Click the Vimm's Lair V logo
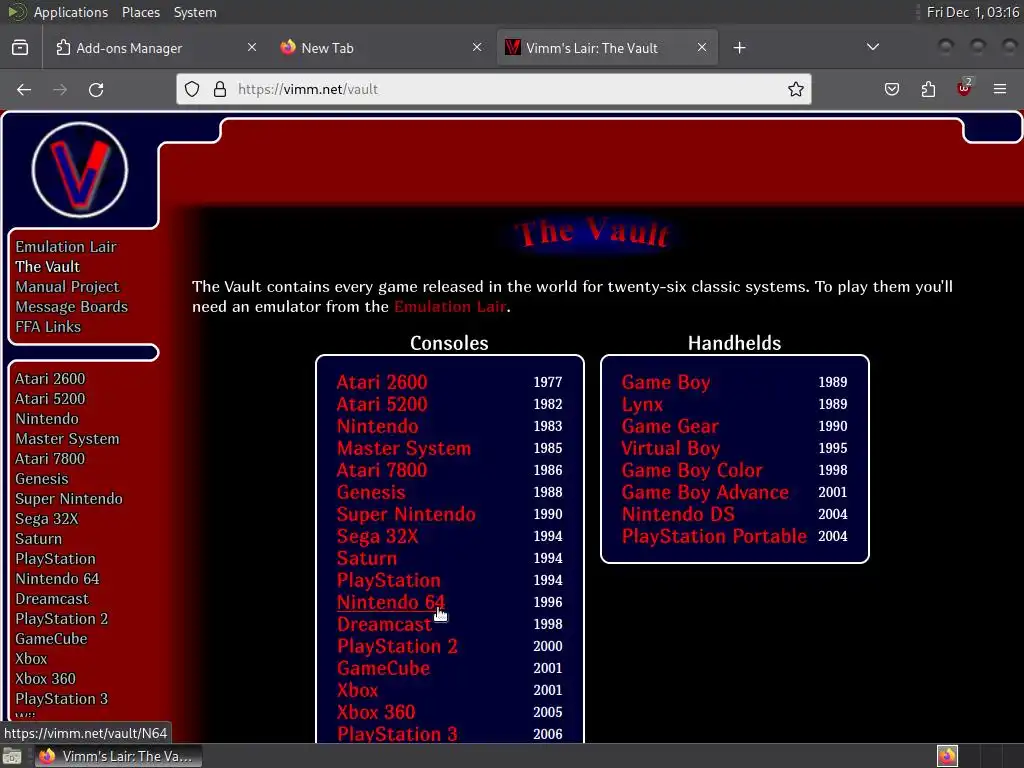Screen dimensions: 1024x768 coord(80,170)
